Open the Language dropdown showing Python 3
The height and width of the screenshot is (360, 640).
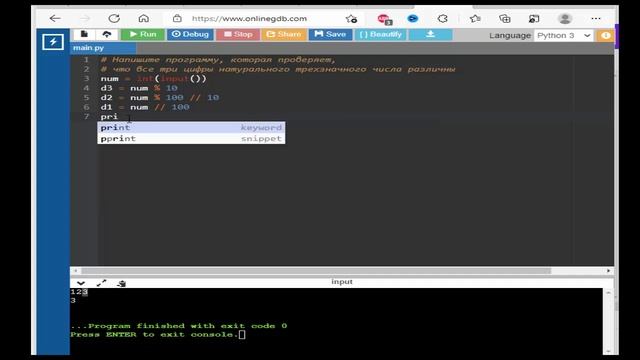coord(564,36)
